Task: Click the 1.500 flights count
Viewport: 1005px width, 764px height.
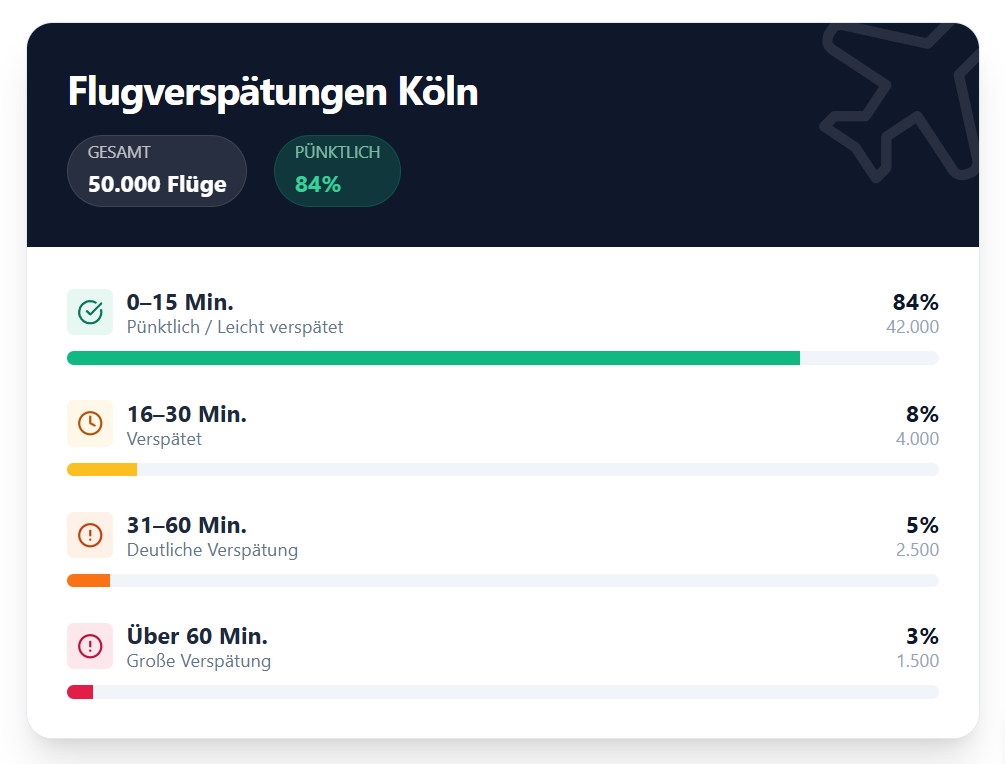Action: tap(917, 661)
